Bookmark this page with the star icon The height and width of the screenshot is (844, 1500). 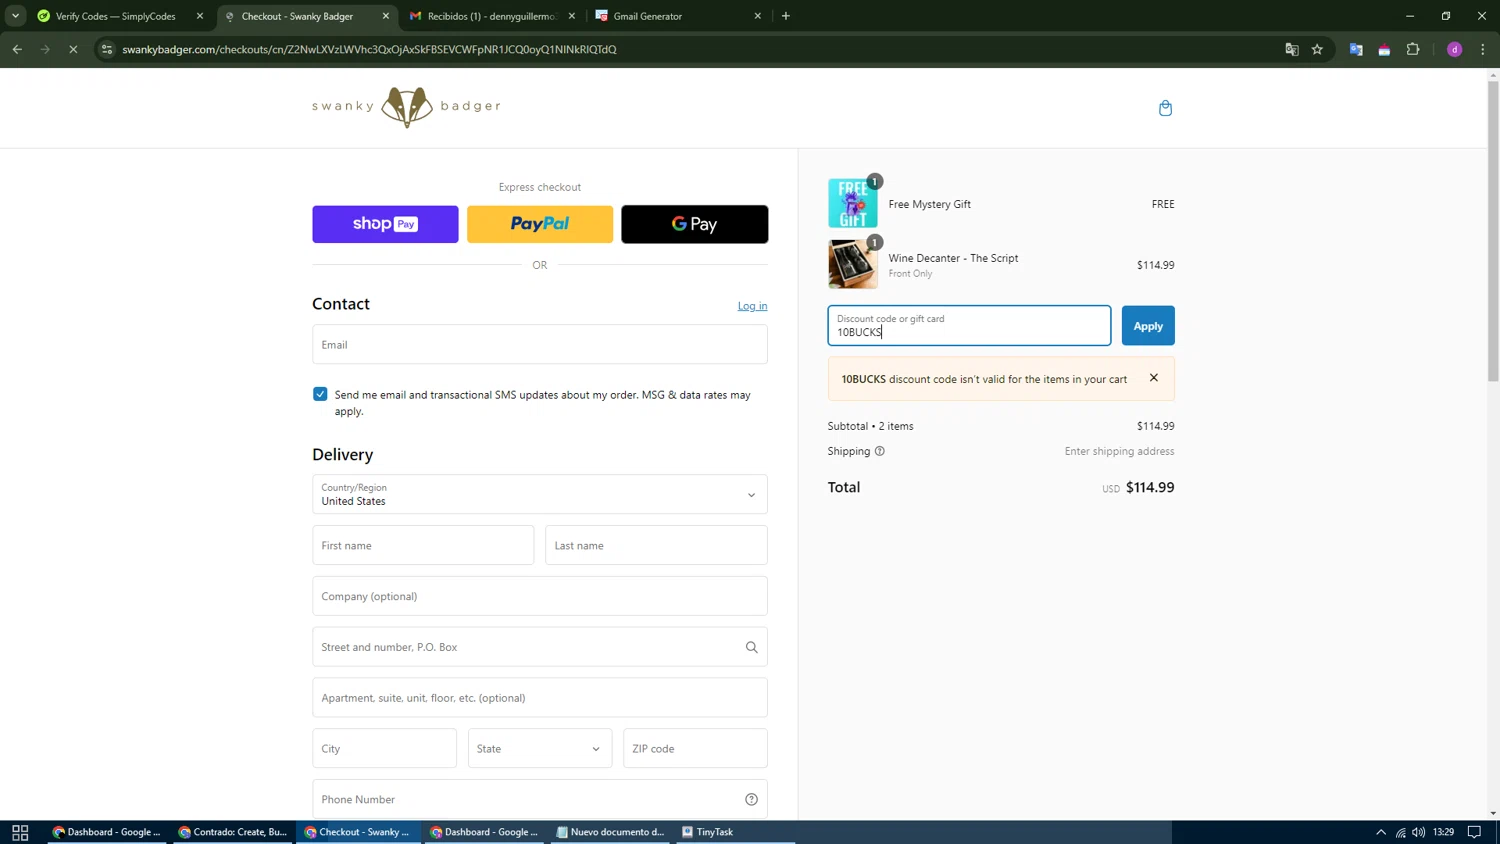1317,49
